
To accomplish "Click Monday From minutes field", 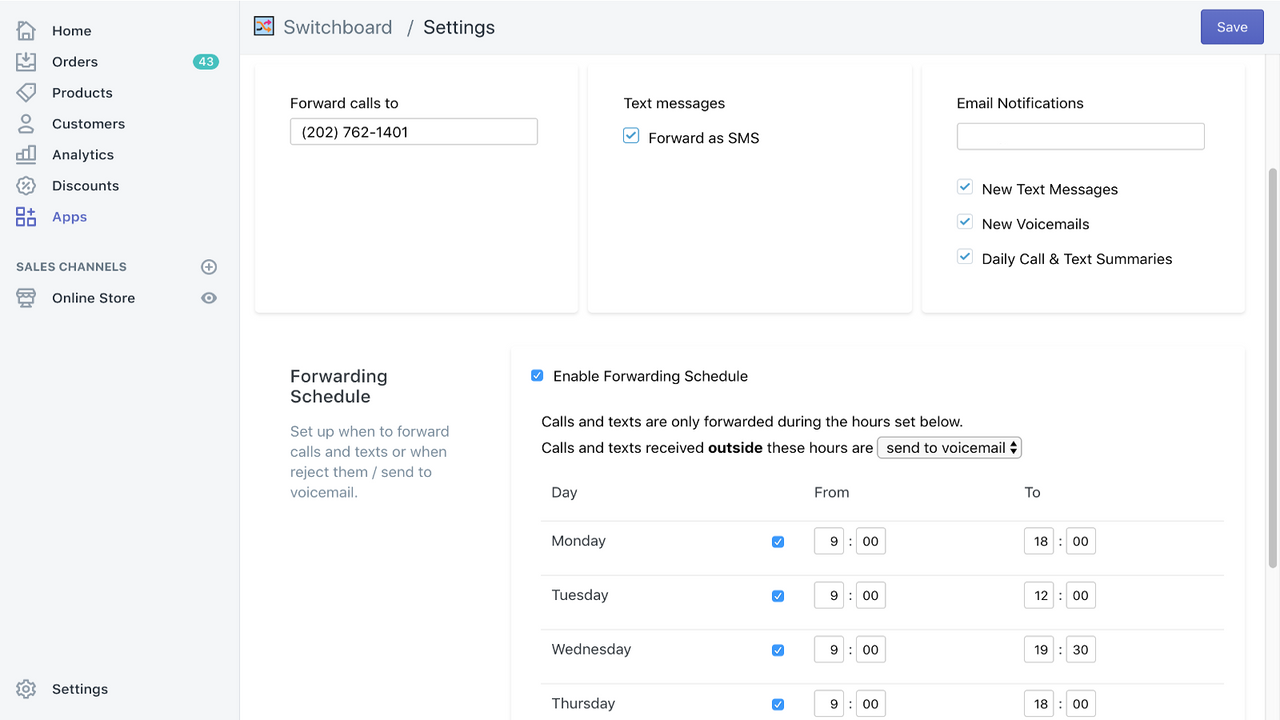I will [x=870, y=542].
